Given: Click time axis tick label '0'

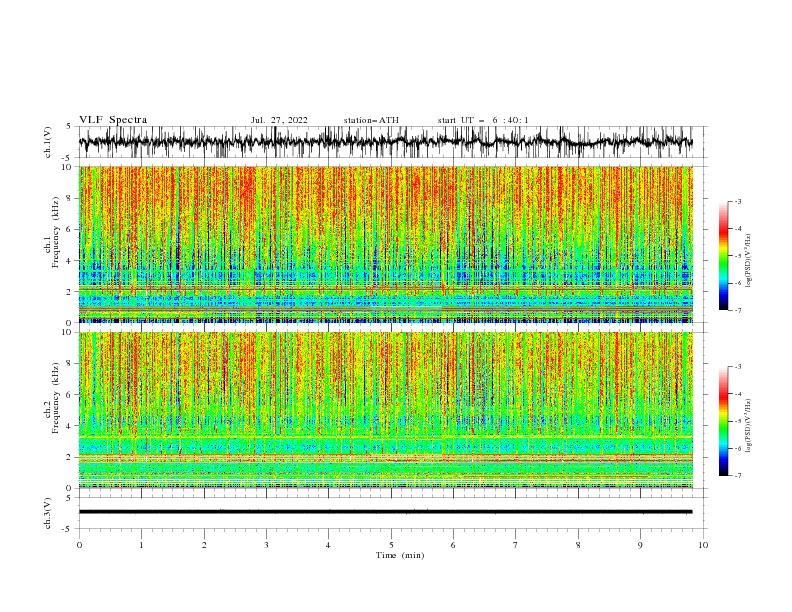Looking at the screenshot, I should point(79,545).
